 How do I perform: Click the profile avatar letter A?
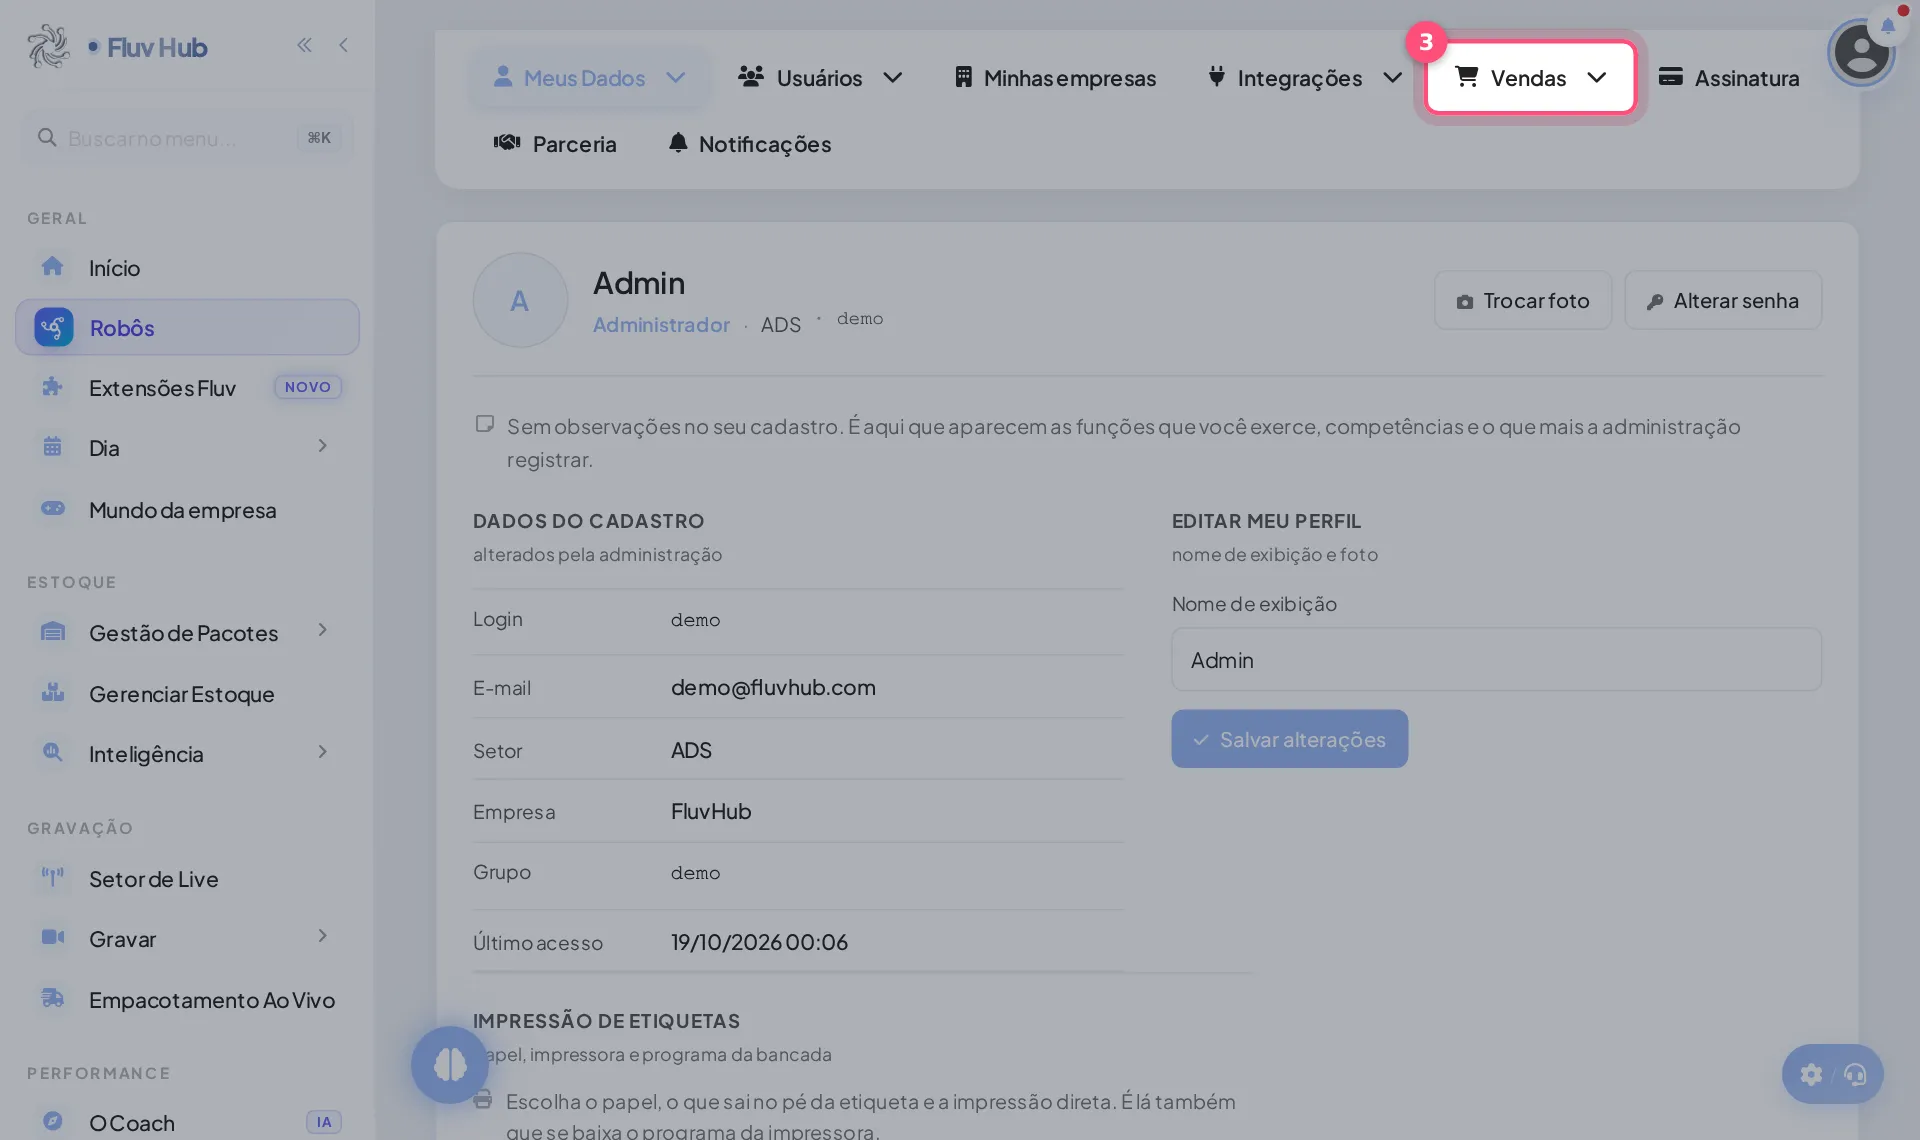point(520,300)
